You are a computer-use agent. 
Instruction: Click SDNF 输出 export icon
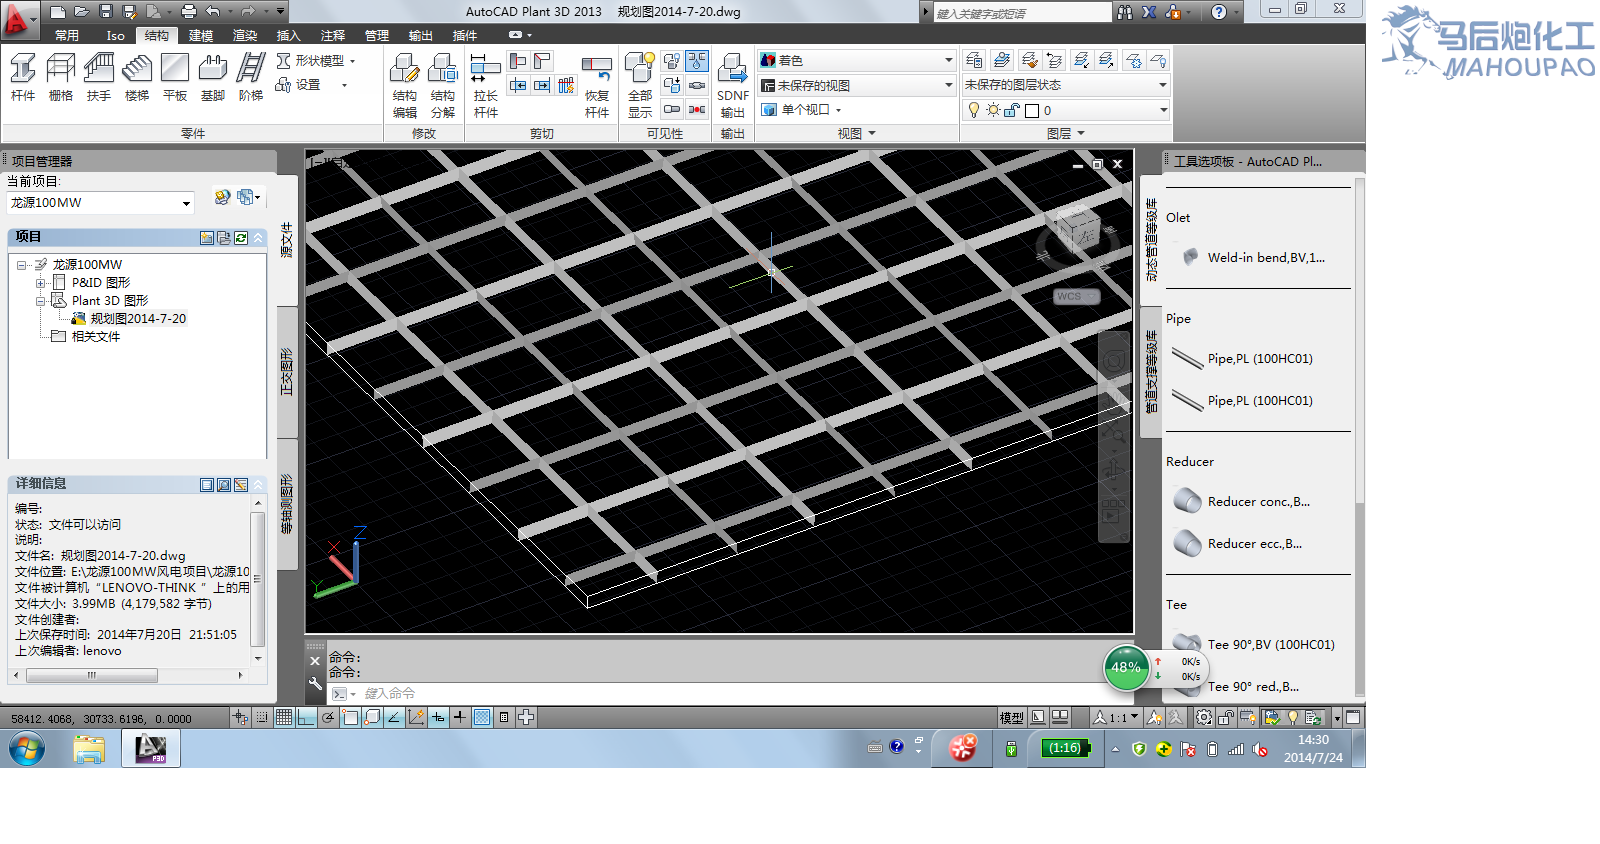pos(733,86)
